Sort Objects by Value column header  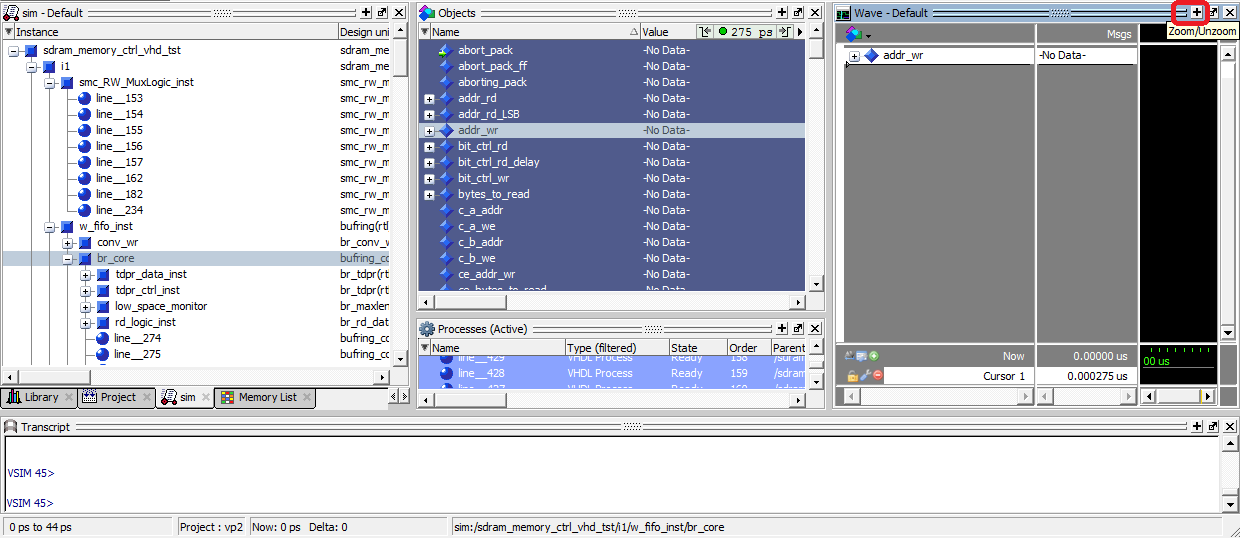pyautogui.click(x=667, y=32)
